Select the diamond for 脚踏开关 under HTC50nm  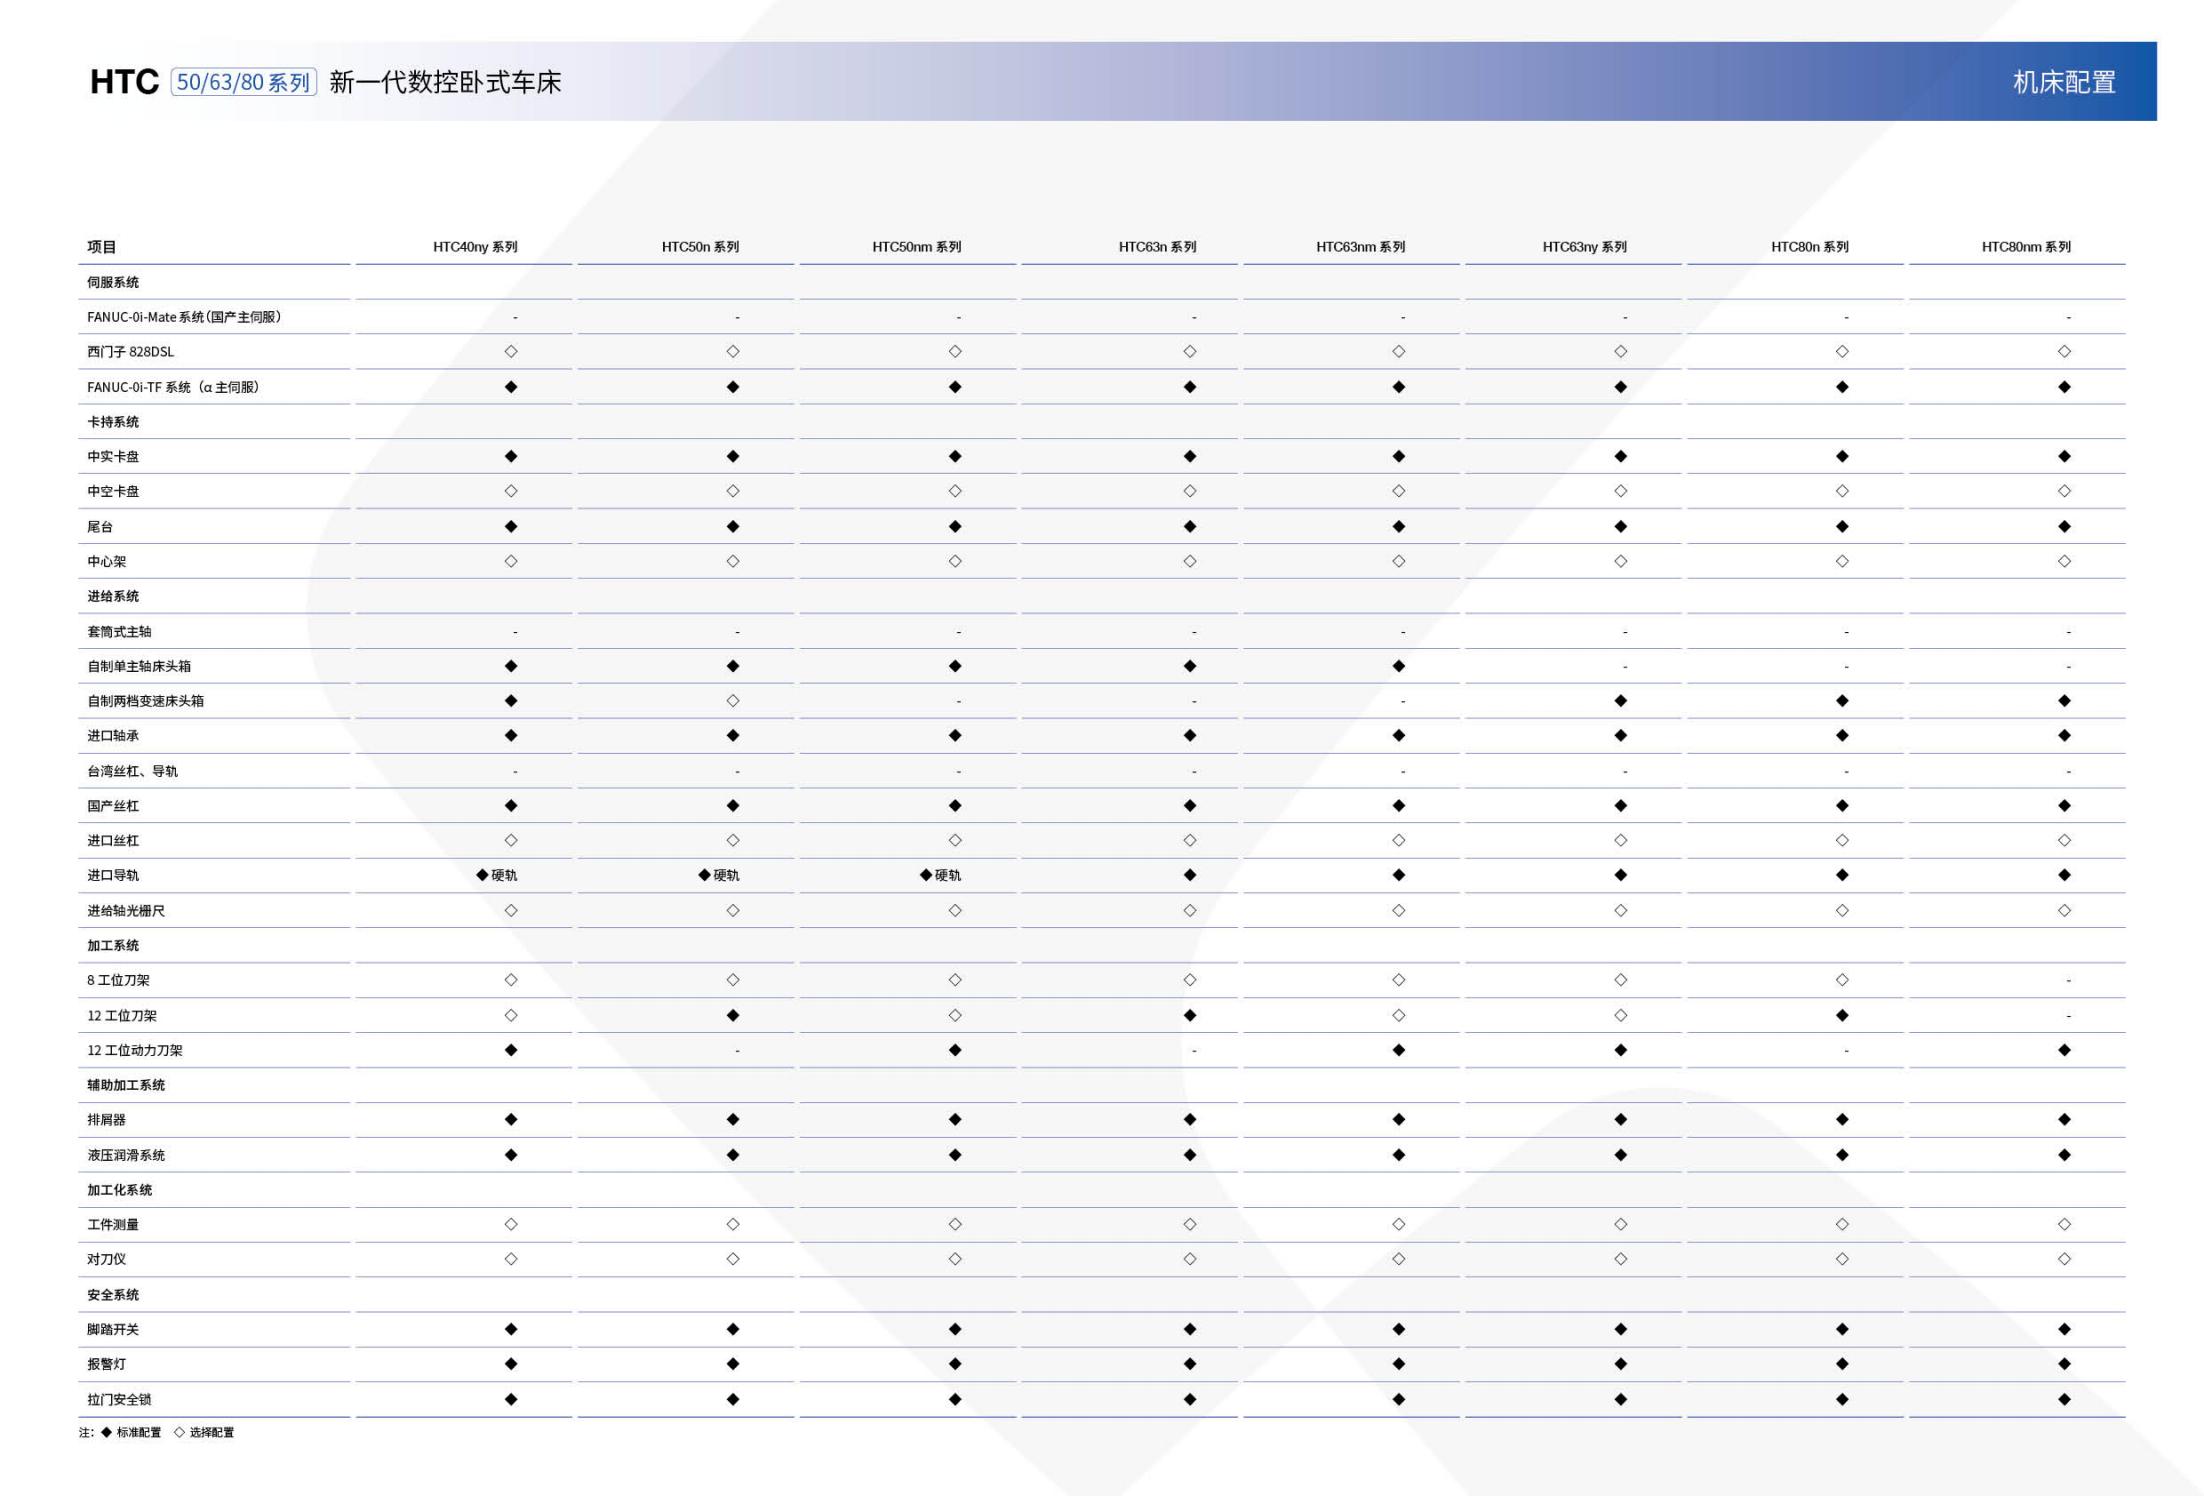pyautogui.click(x=955, y=1329)
